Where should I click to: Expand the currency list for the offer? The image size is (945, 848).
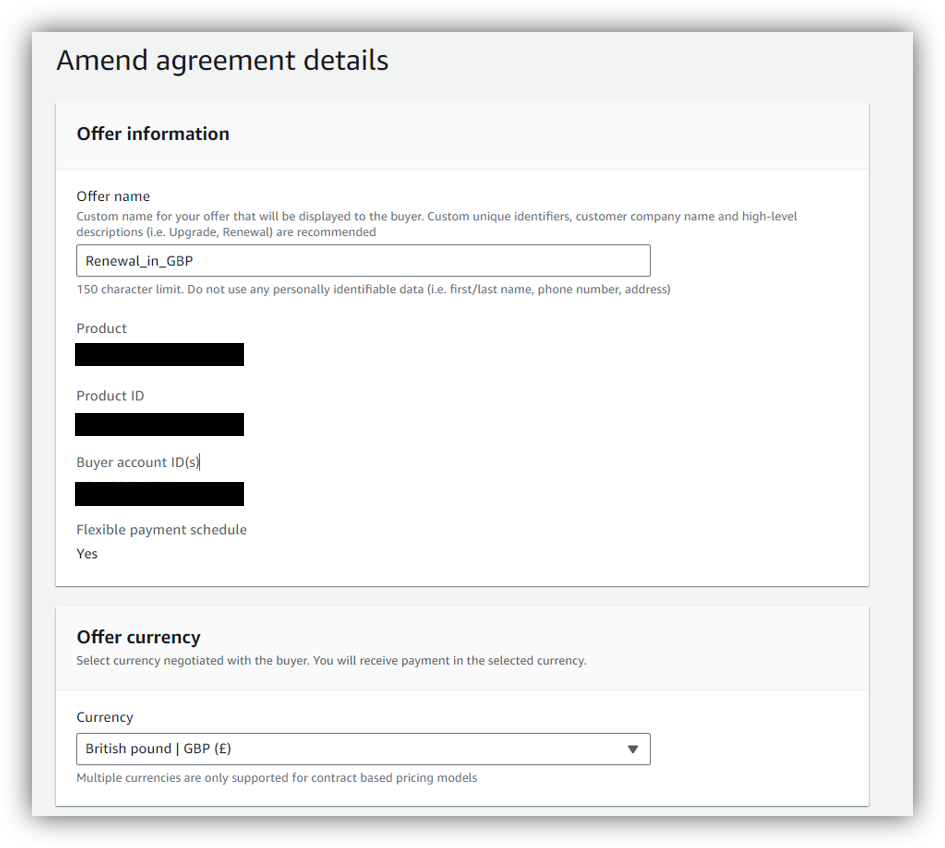click(x=633, y=748)
